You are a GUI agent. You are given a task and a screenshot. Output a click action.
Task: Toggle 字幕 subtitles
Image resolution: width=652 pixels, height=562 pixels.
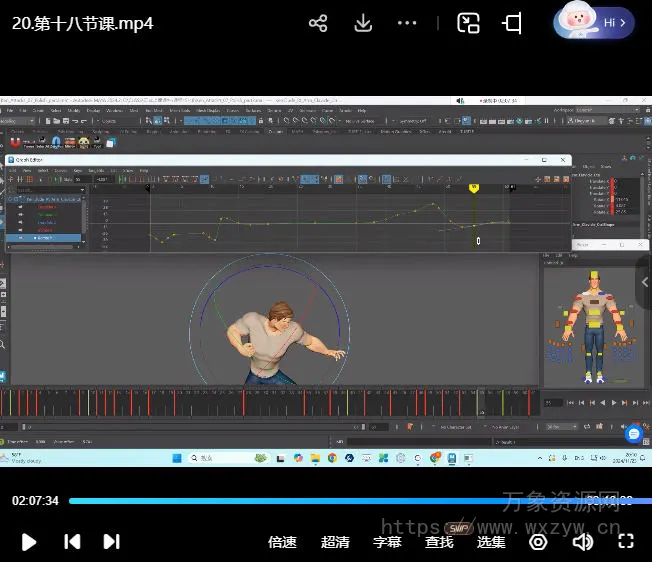[x=387, y=542]
